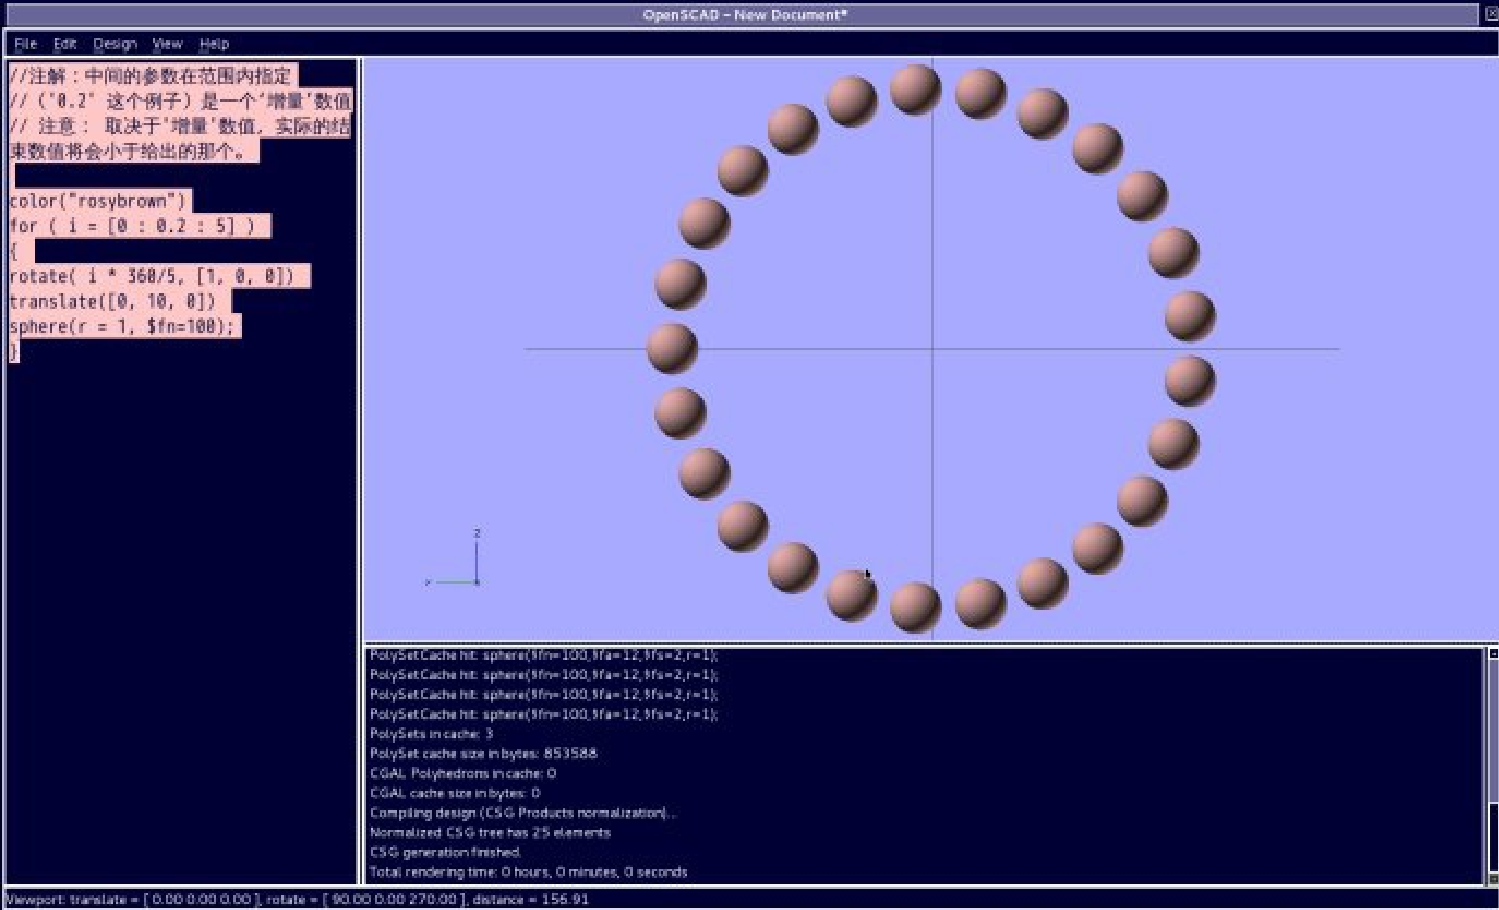Click the rotate statement in code editor
Image resolution: width=1499 pixels, height=910 pixels.
tap(158, 276)
